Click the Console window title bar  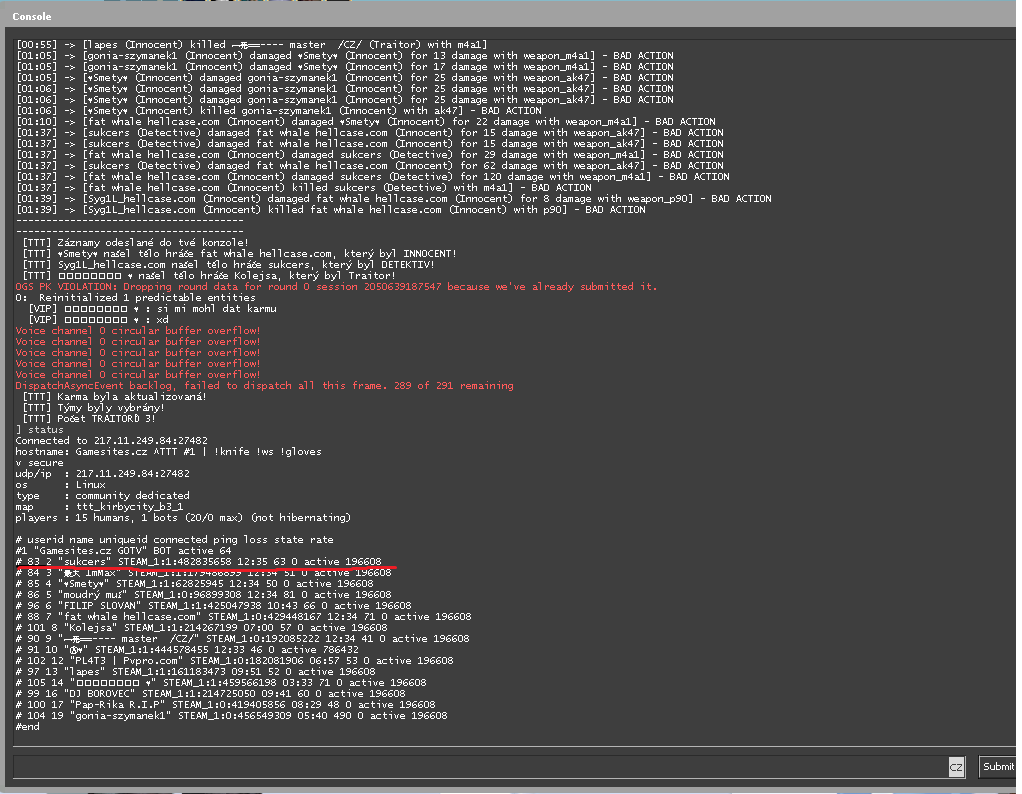click(500, 16)
